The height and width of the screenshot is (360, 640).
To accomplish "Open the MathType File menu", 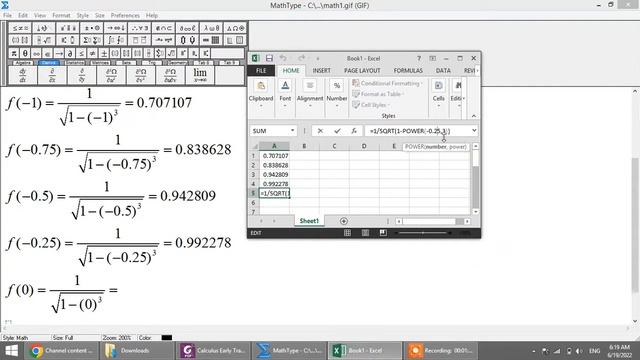I will coord(7,16).
